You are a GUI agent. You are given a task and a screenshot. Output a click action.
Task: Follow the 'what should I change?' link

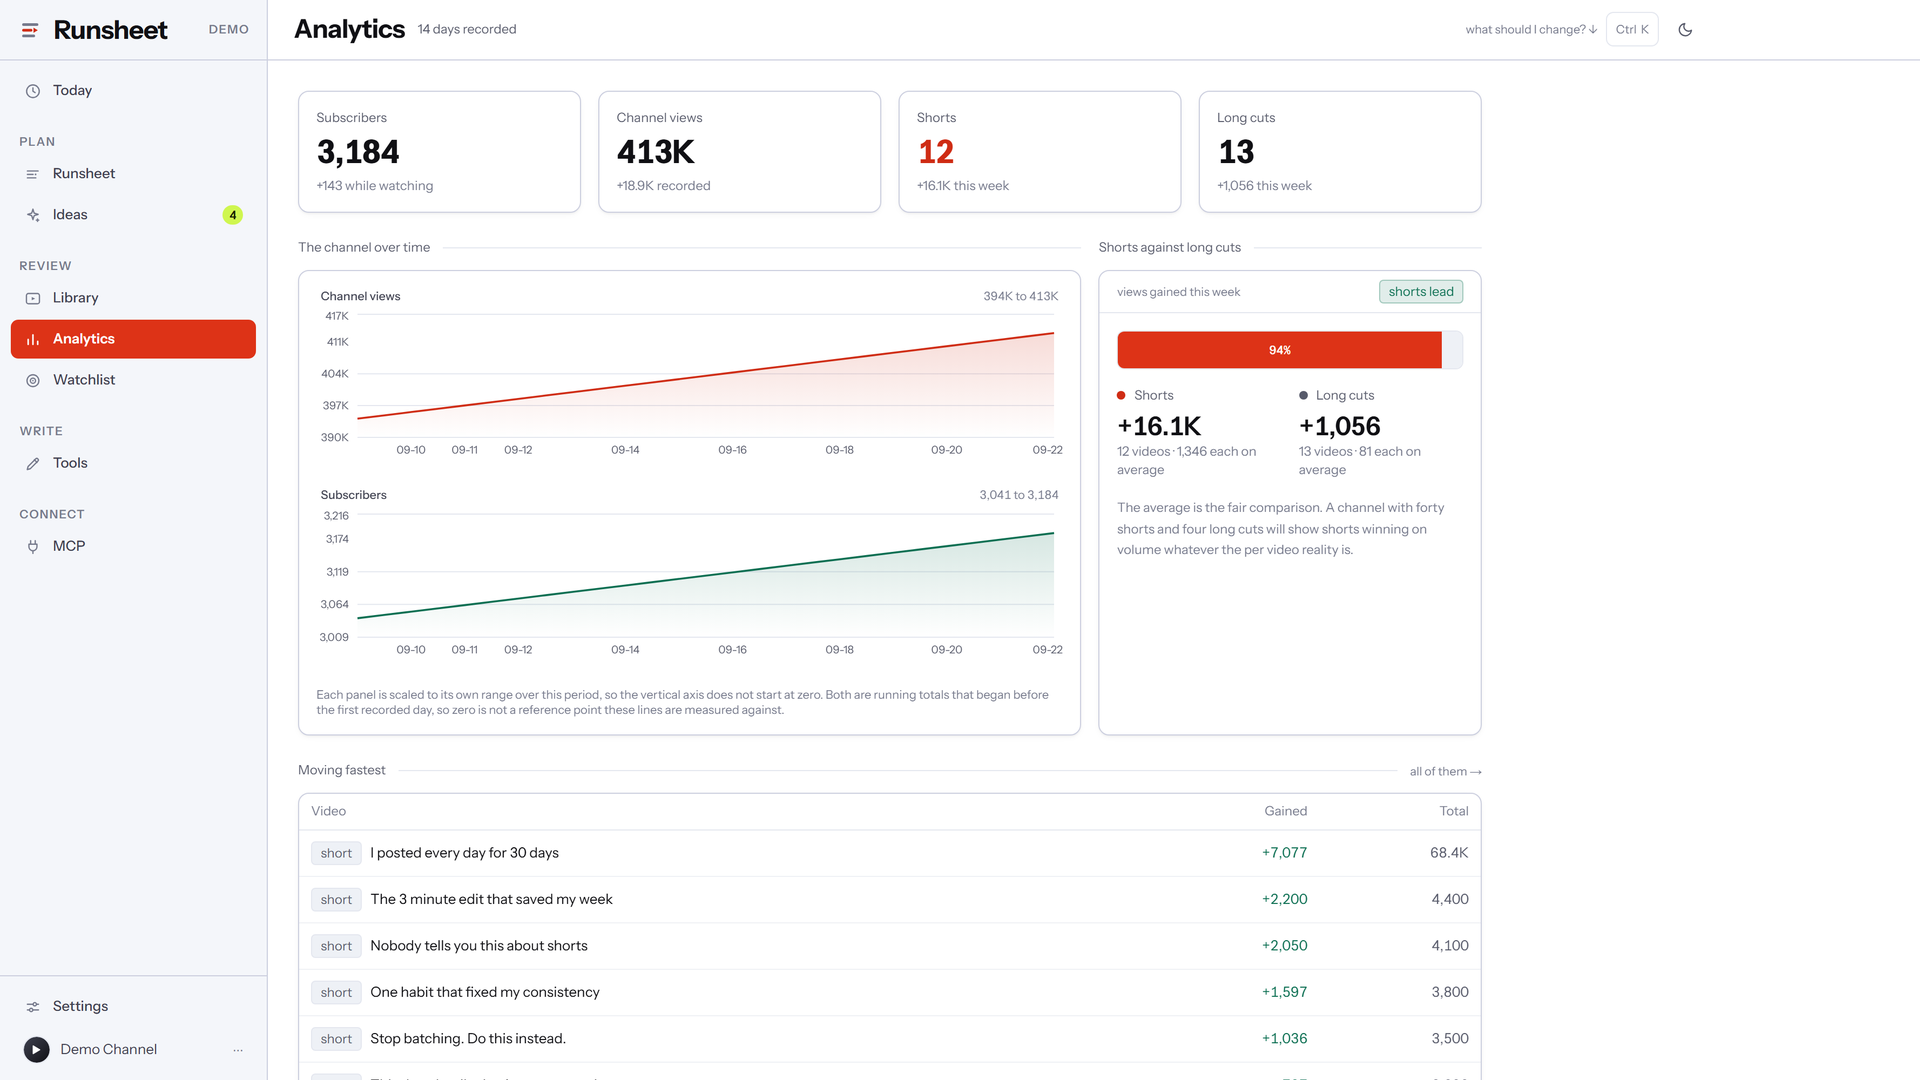click(x=1530, y=30)
